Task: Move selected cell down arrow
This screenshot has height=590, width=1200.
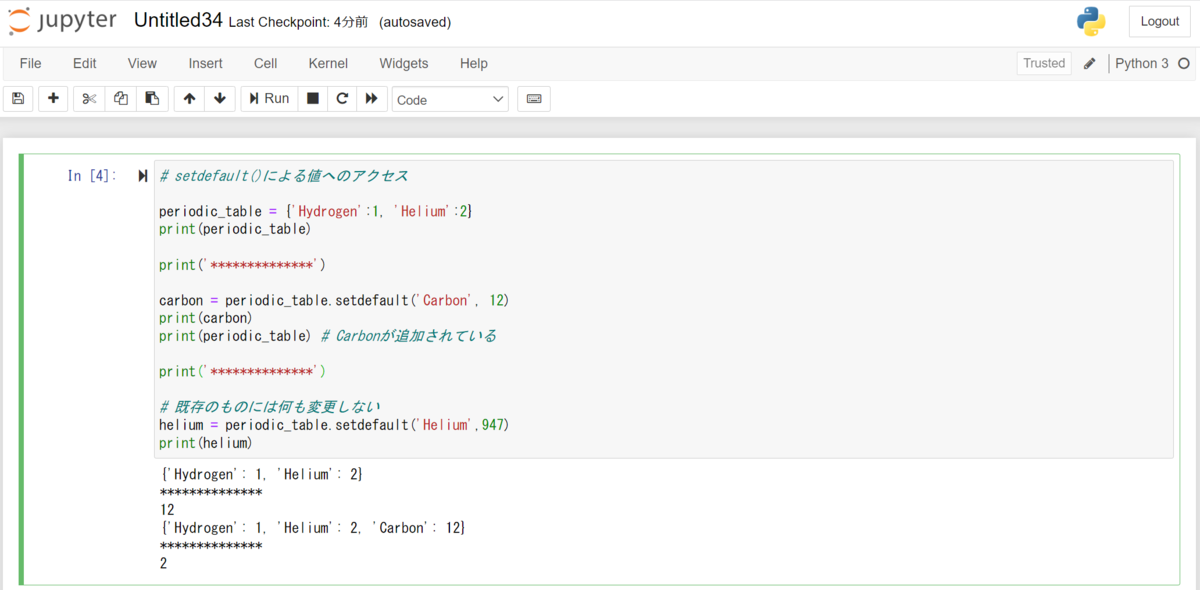Action: point(220,99)
